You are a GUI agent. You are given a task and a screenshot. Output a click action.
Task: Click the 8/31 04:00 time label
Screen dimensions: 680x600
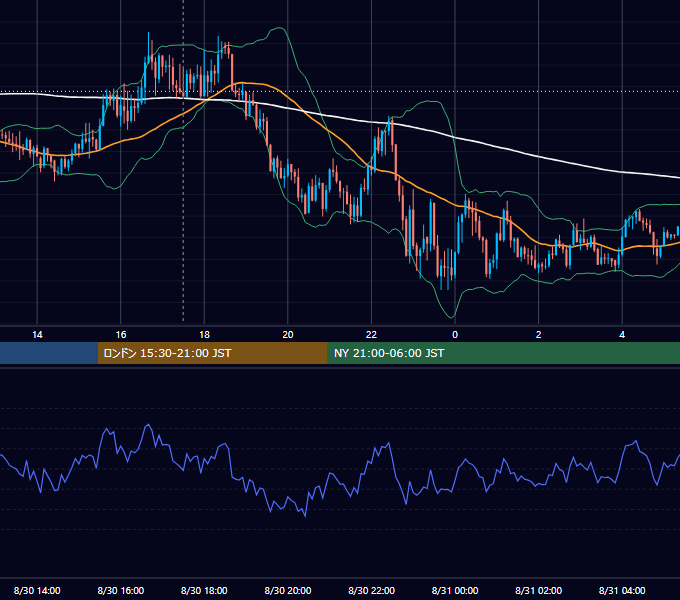[x=622, y=590]
